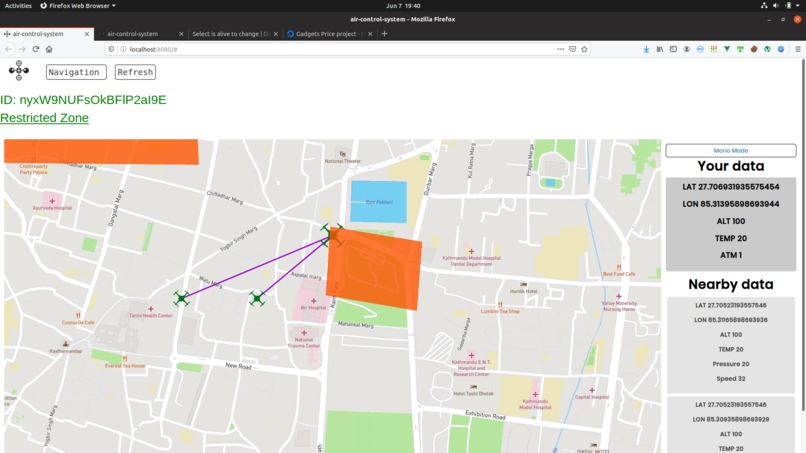Focus the localhost:8080 address bar
806x453 pixels.
[339, 49]
